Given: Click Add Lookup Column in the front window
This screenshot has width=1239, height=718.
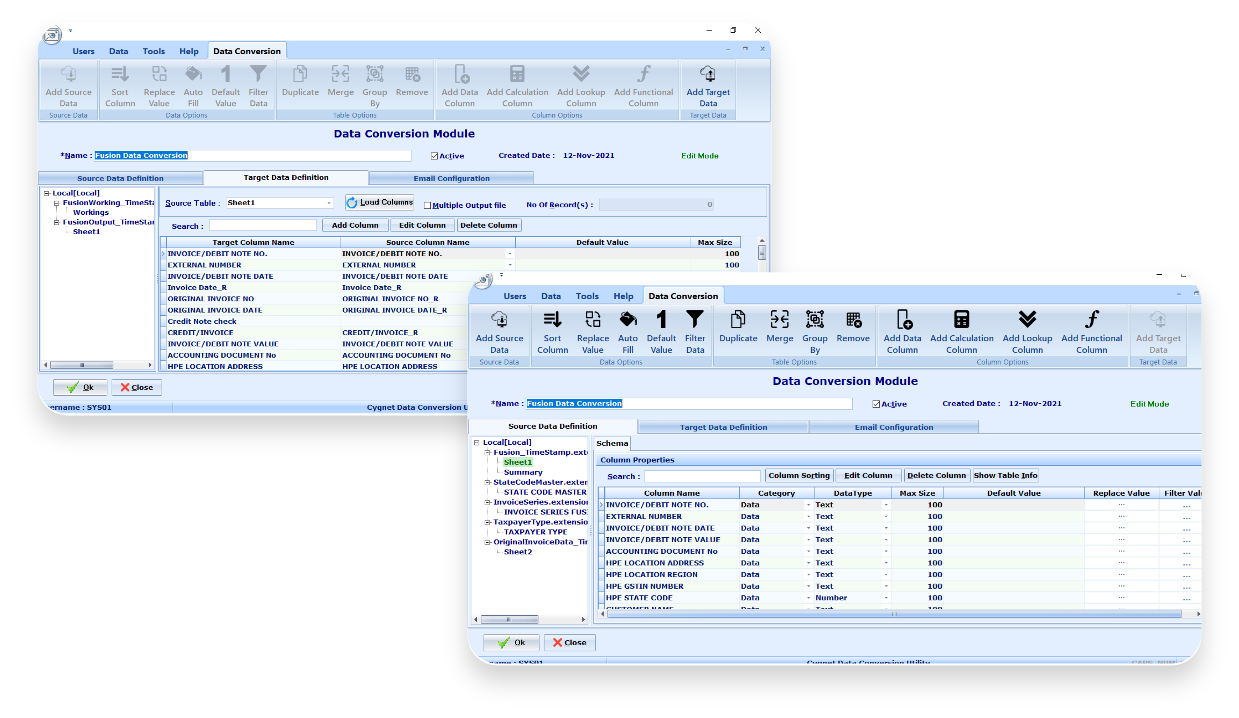Looking at the screenshot, I should point(1027,331).
